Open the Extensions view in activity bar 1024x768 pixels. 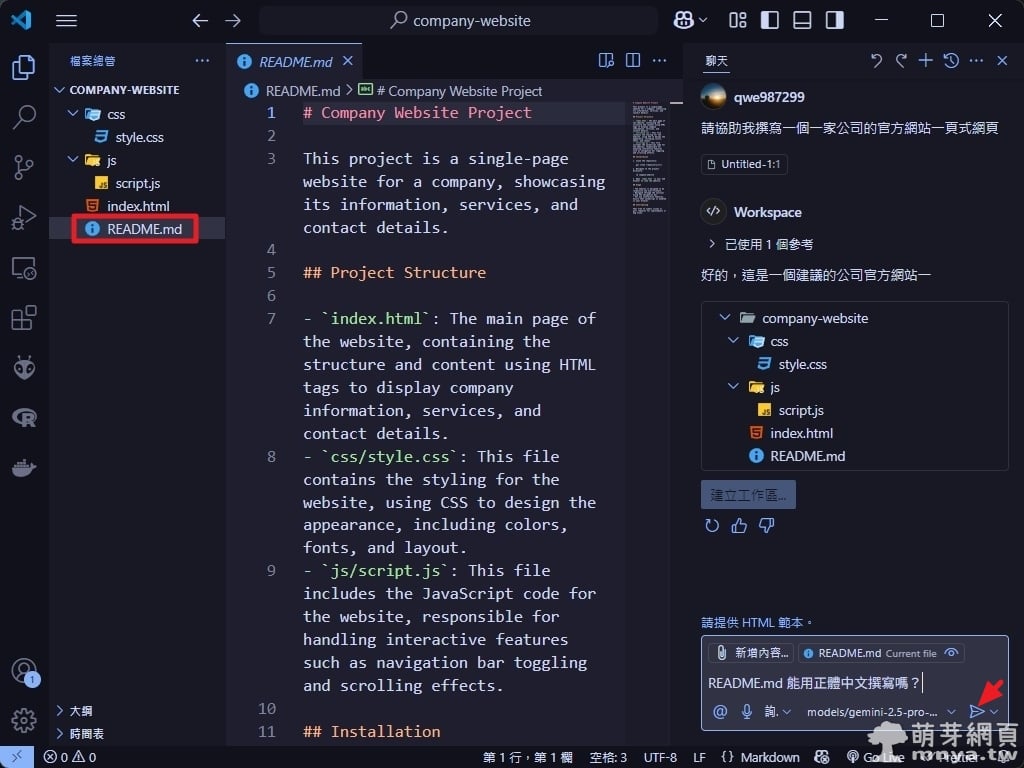[x=24, y=318]
